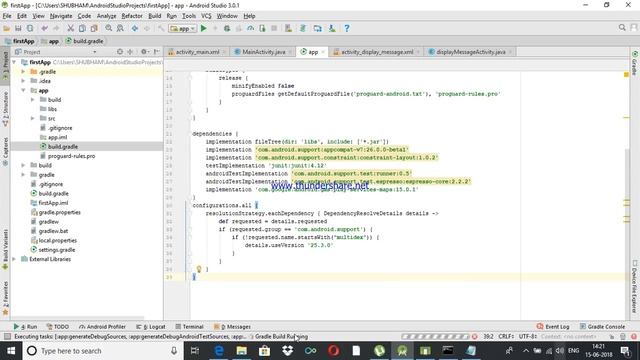Open file with the folder toolbar icon
Screen dimensions: 640x360
click(7, 28)
